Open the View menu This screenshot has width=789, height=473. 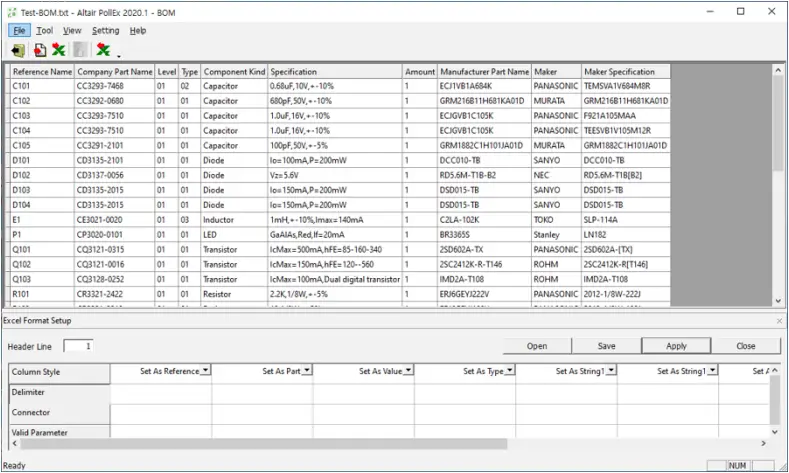point(72,31)
